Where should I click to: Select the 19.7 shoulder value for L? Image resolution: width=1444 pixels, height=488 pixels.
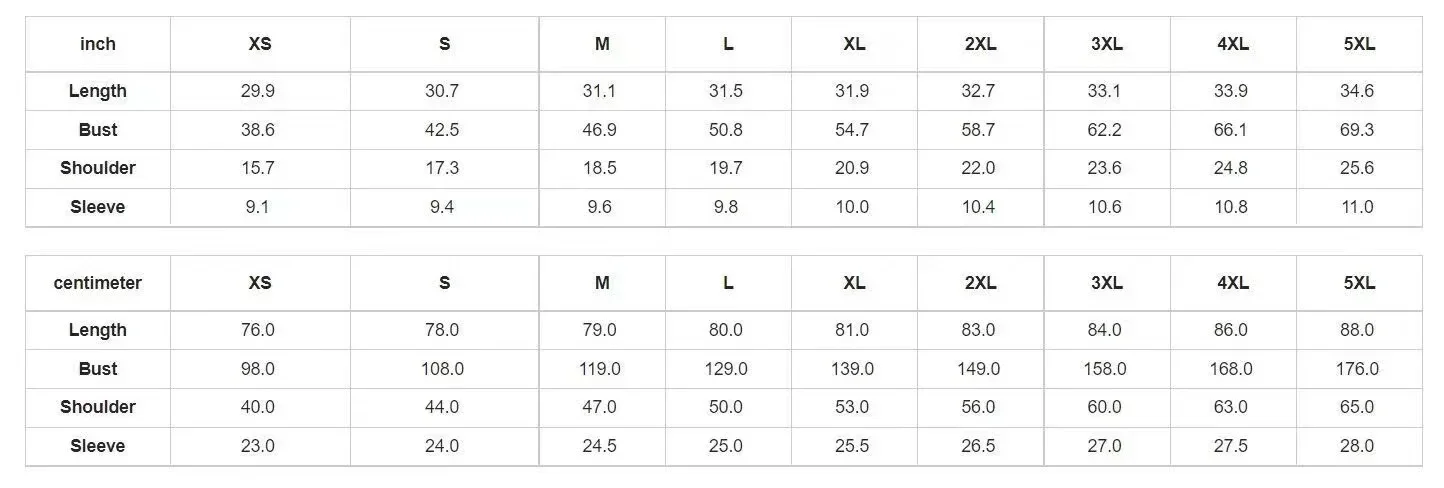click(726, 168)
